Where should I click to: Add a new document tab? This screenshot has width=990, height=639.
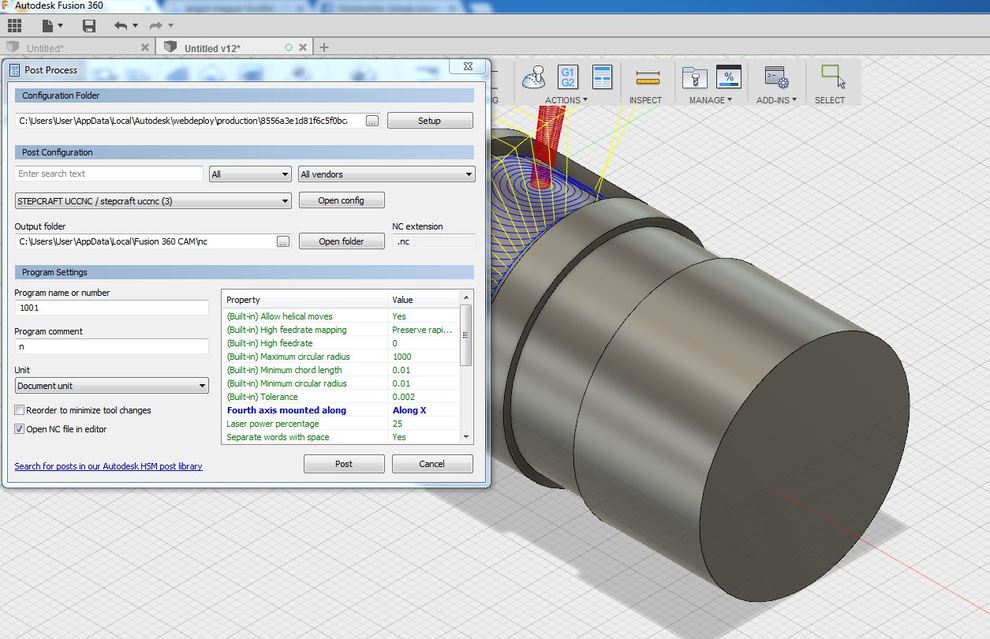(324, 47)
